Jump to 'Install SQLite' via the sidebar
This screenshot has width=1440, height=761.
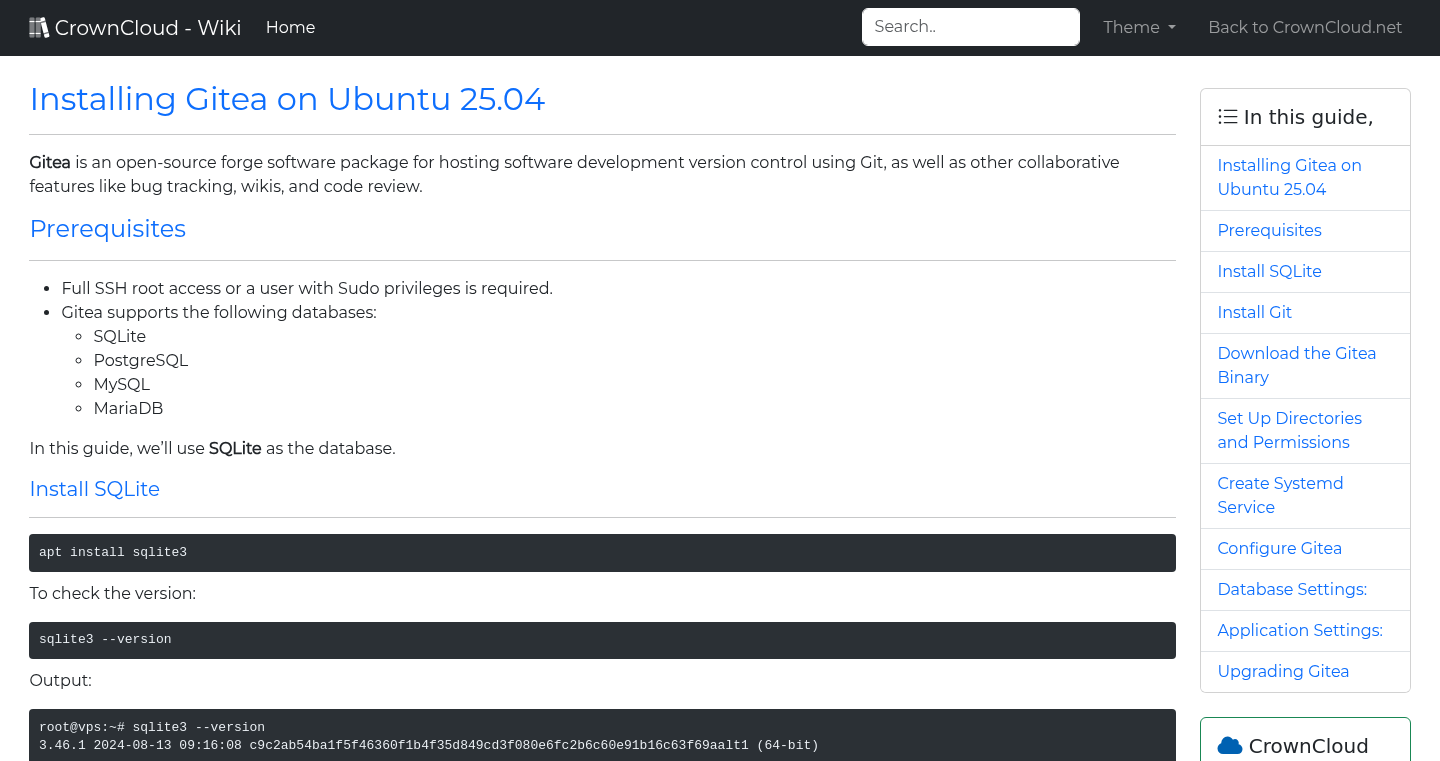click(1269, 271)
